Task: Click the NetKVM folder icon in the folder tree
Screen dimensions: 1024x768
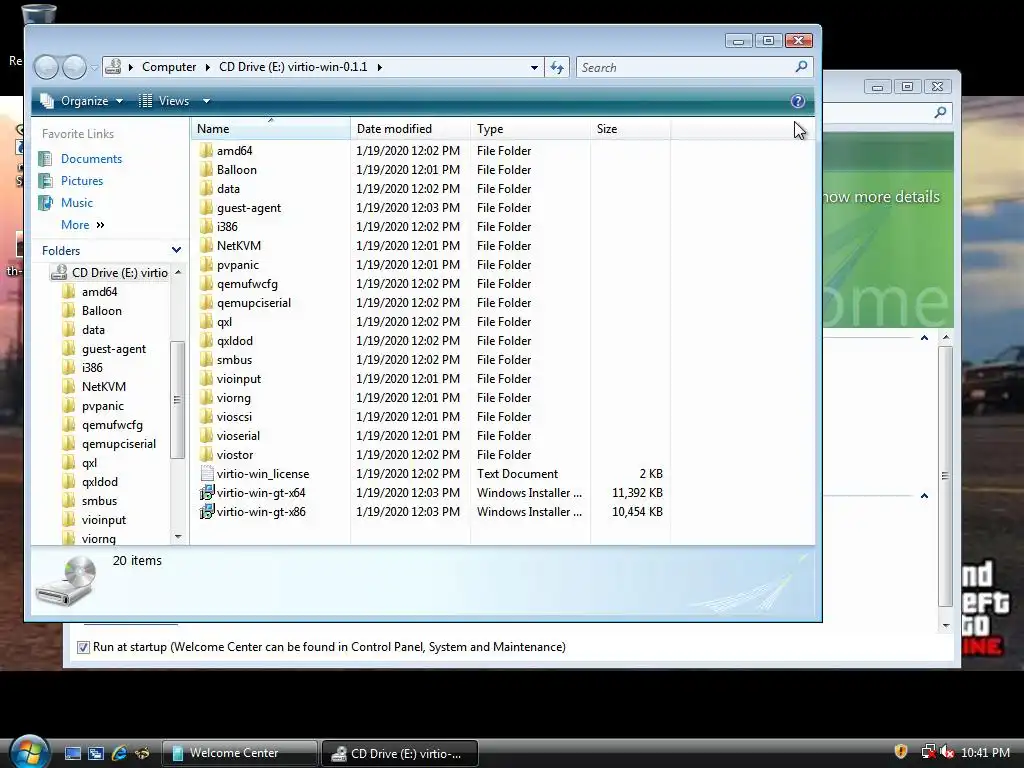Action: click(69, 387)
